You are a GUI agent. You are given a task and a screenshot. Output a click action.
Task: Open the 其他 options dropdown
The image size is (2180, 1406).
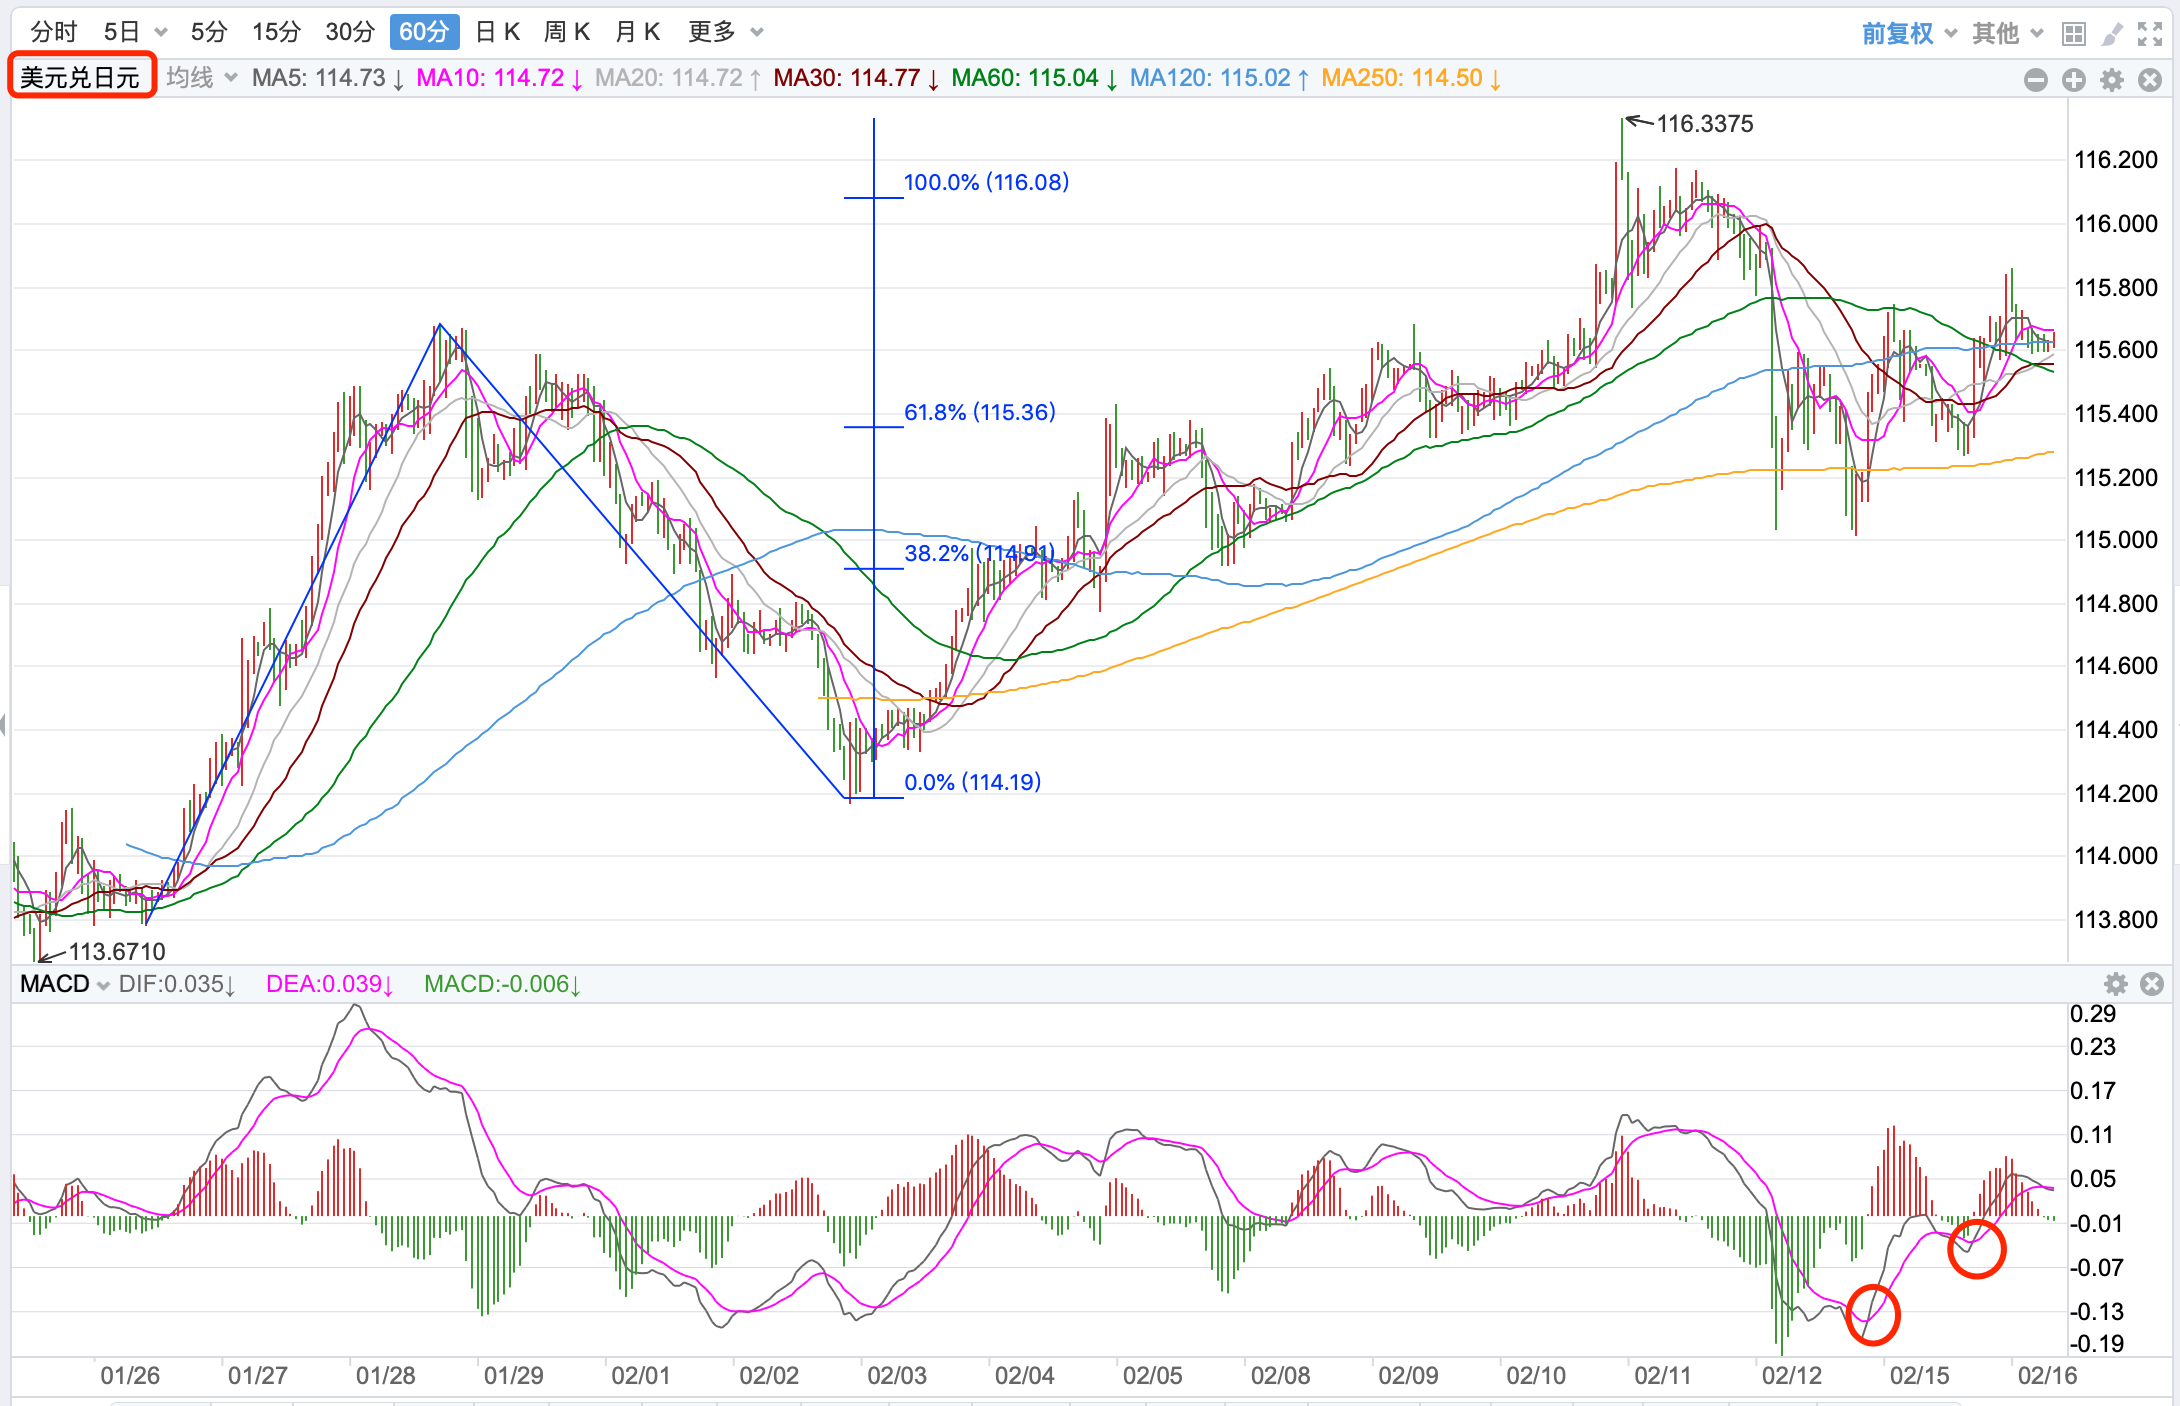[2007, 34]
